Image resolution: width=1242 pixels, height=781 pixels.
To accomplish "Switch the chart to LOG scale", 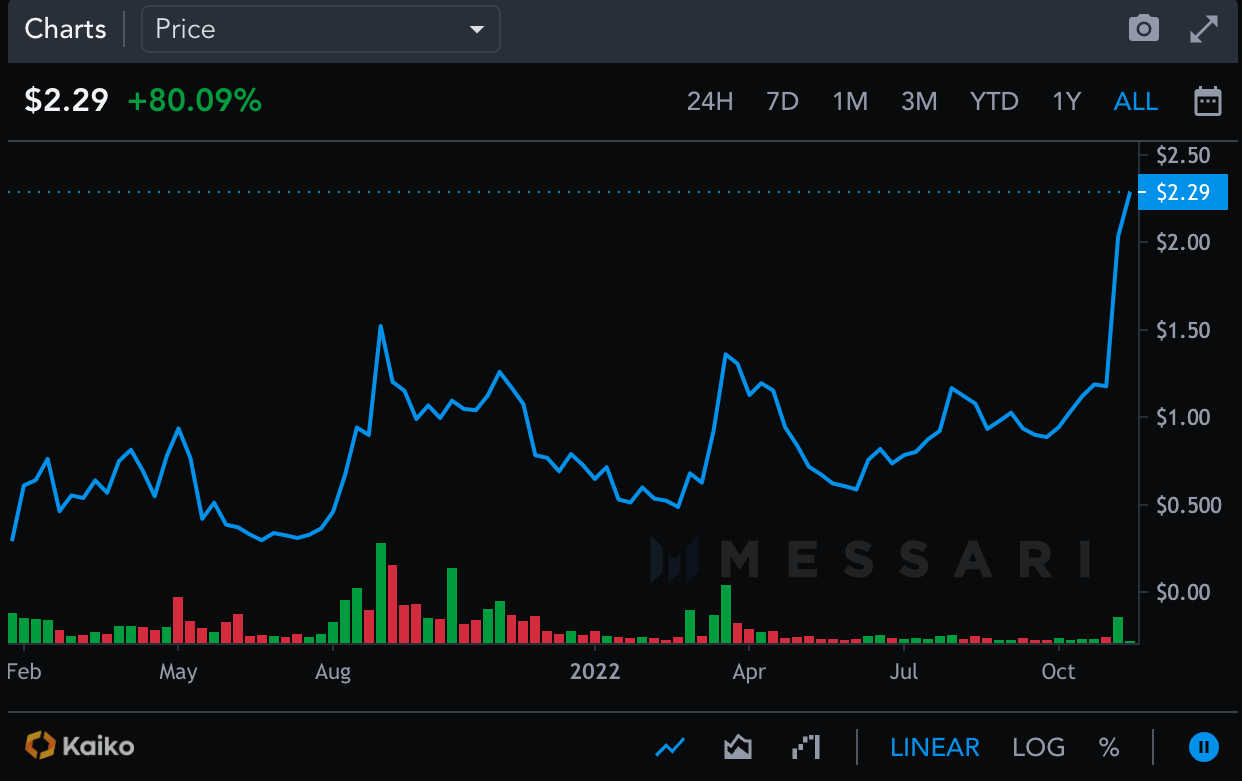I will [x=1038, y=747].
